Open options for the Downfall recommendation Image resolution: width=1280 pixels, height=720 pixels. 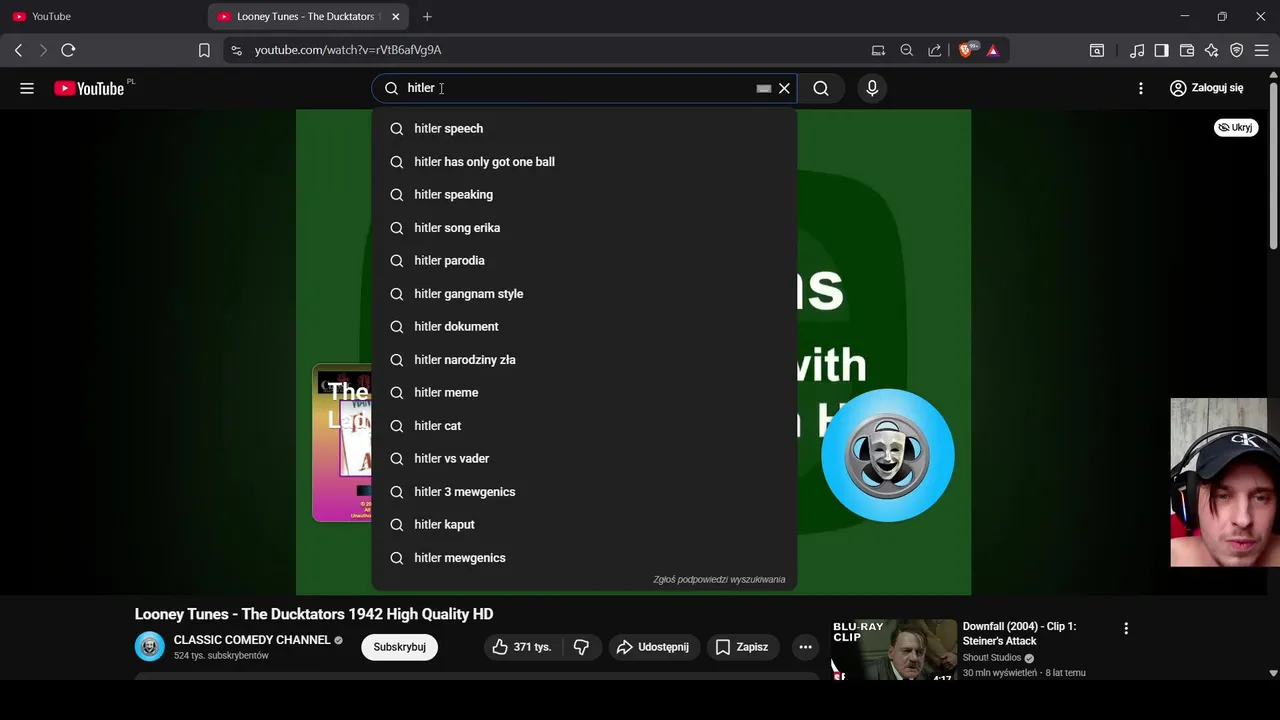click(x=1126, y=629)
